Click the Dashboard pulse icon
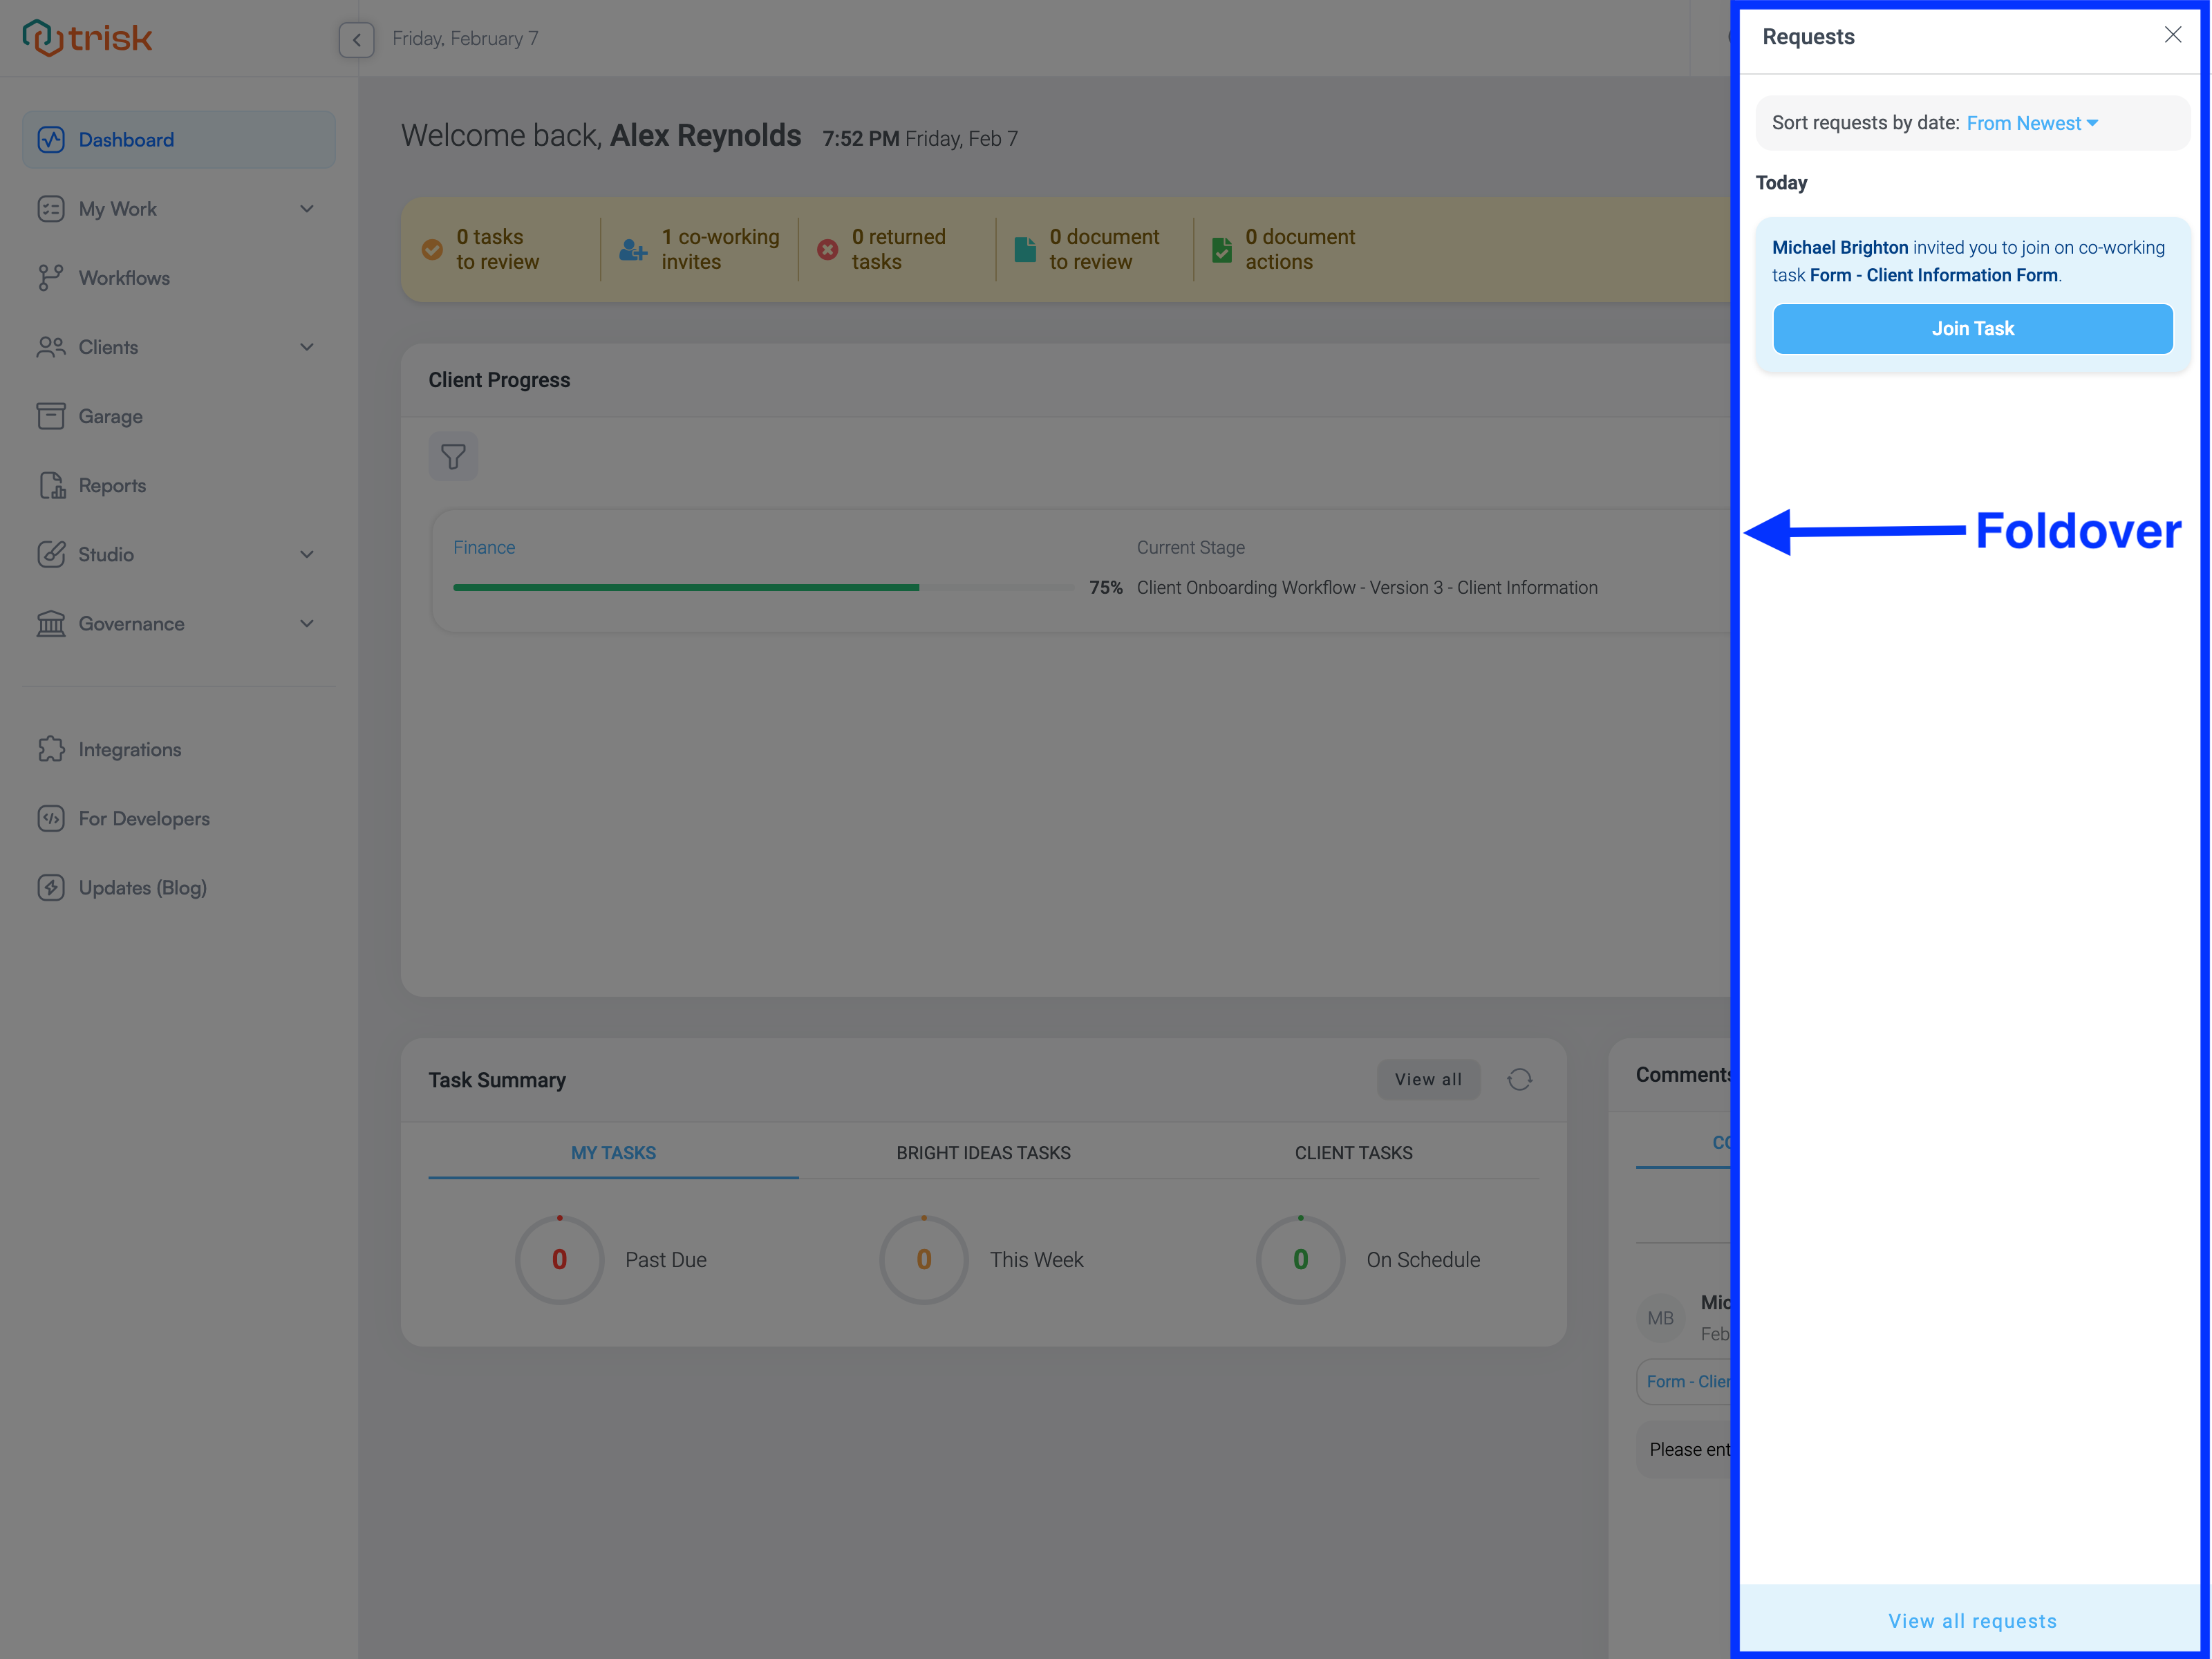Image resolution: width=2212 pixels, height=1659 pixels. point(51,140)
